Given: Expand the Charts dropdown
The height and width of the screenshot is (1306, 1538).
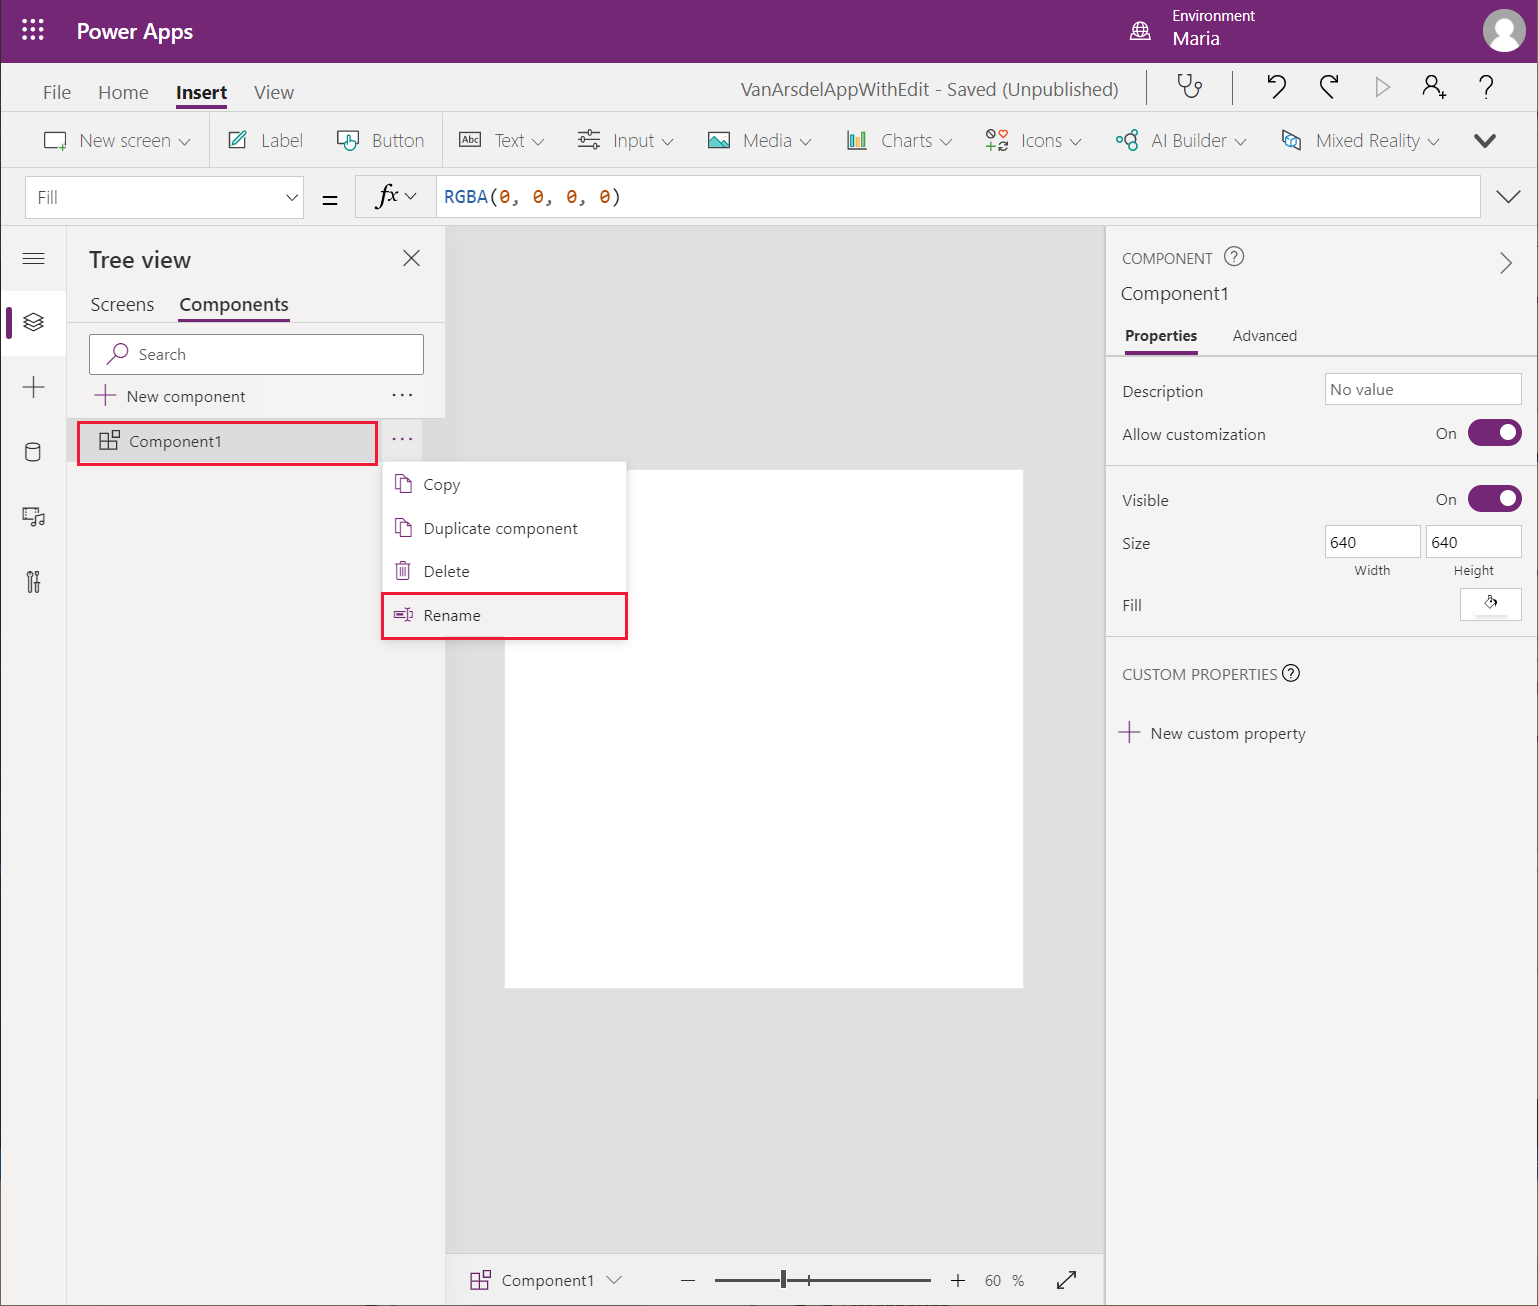Looking at the screenshot, I should pyautogui.click(x=899, y=140).
